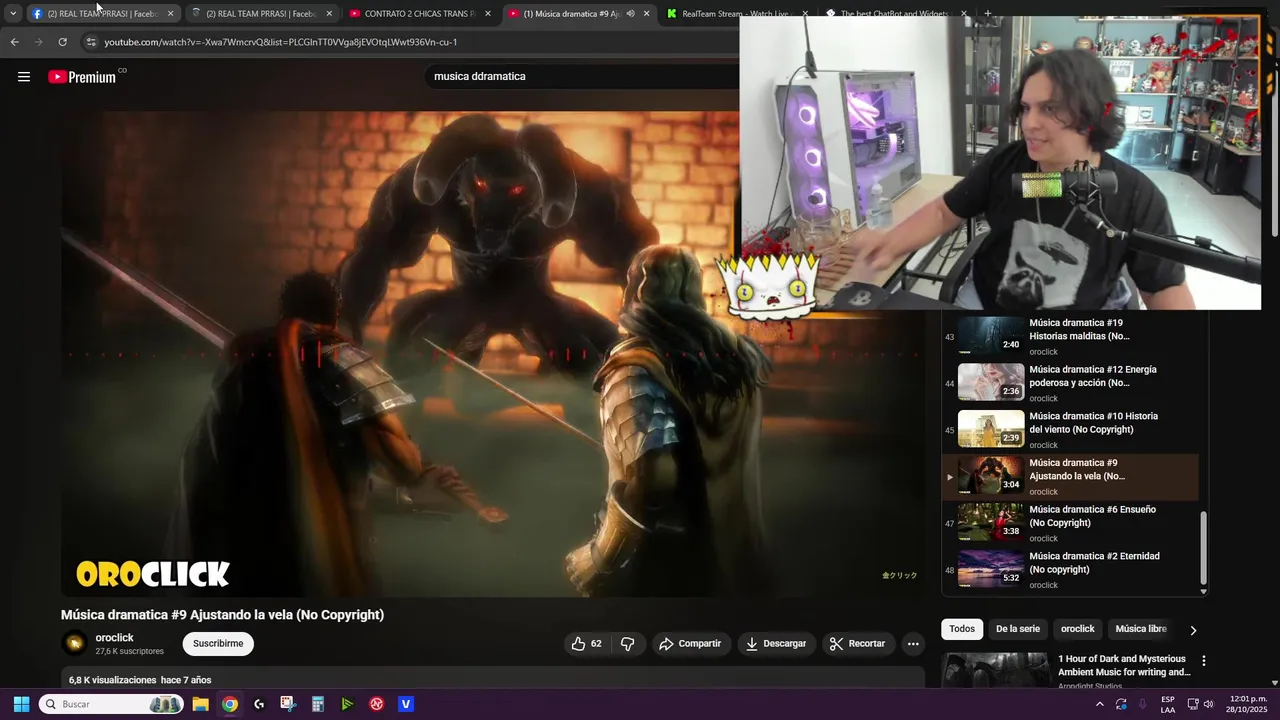Like the video with 62 likes

587,644
